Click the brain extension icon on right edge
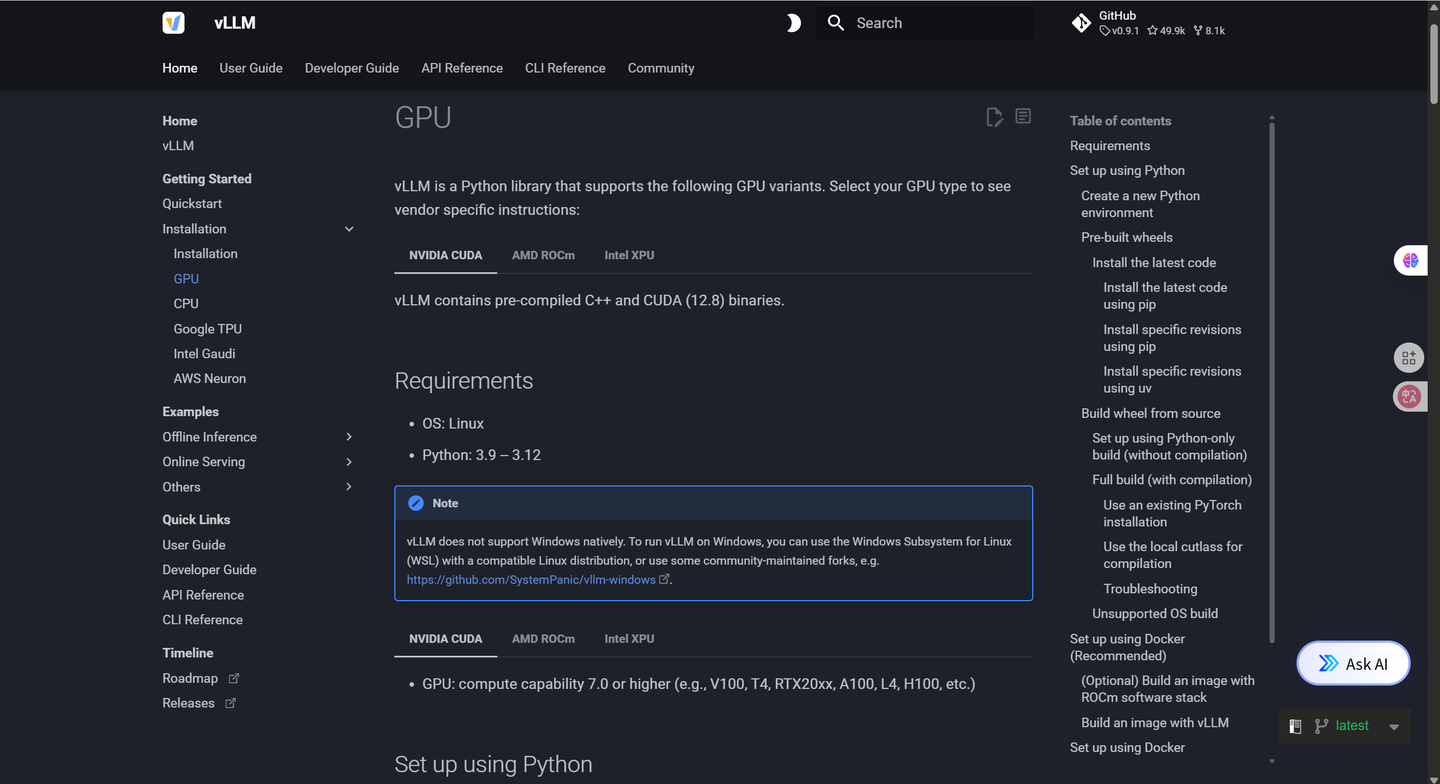Image resolution: width=1440 pixels, height=784 pixels. (x=1410, y=261)
